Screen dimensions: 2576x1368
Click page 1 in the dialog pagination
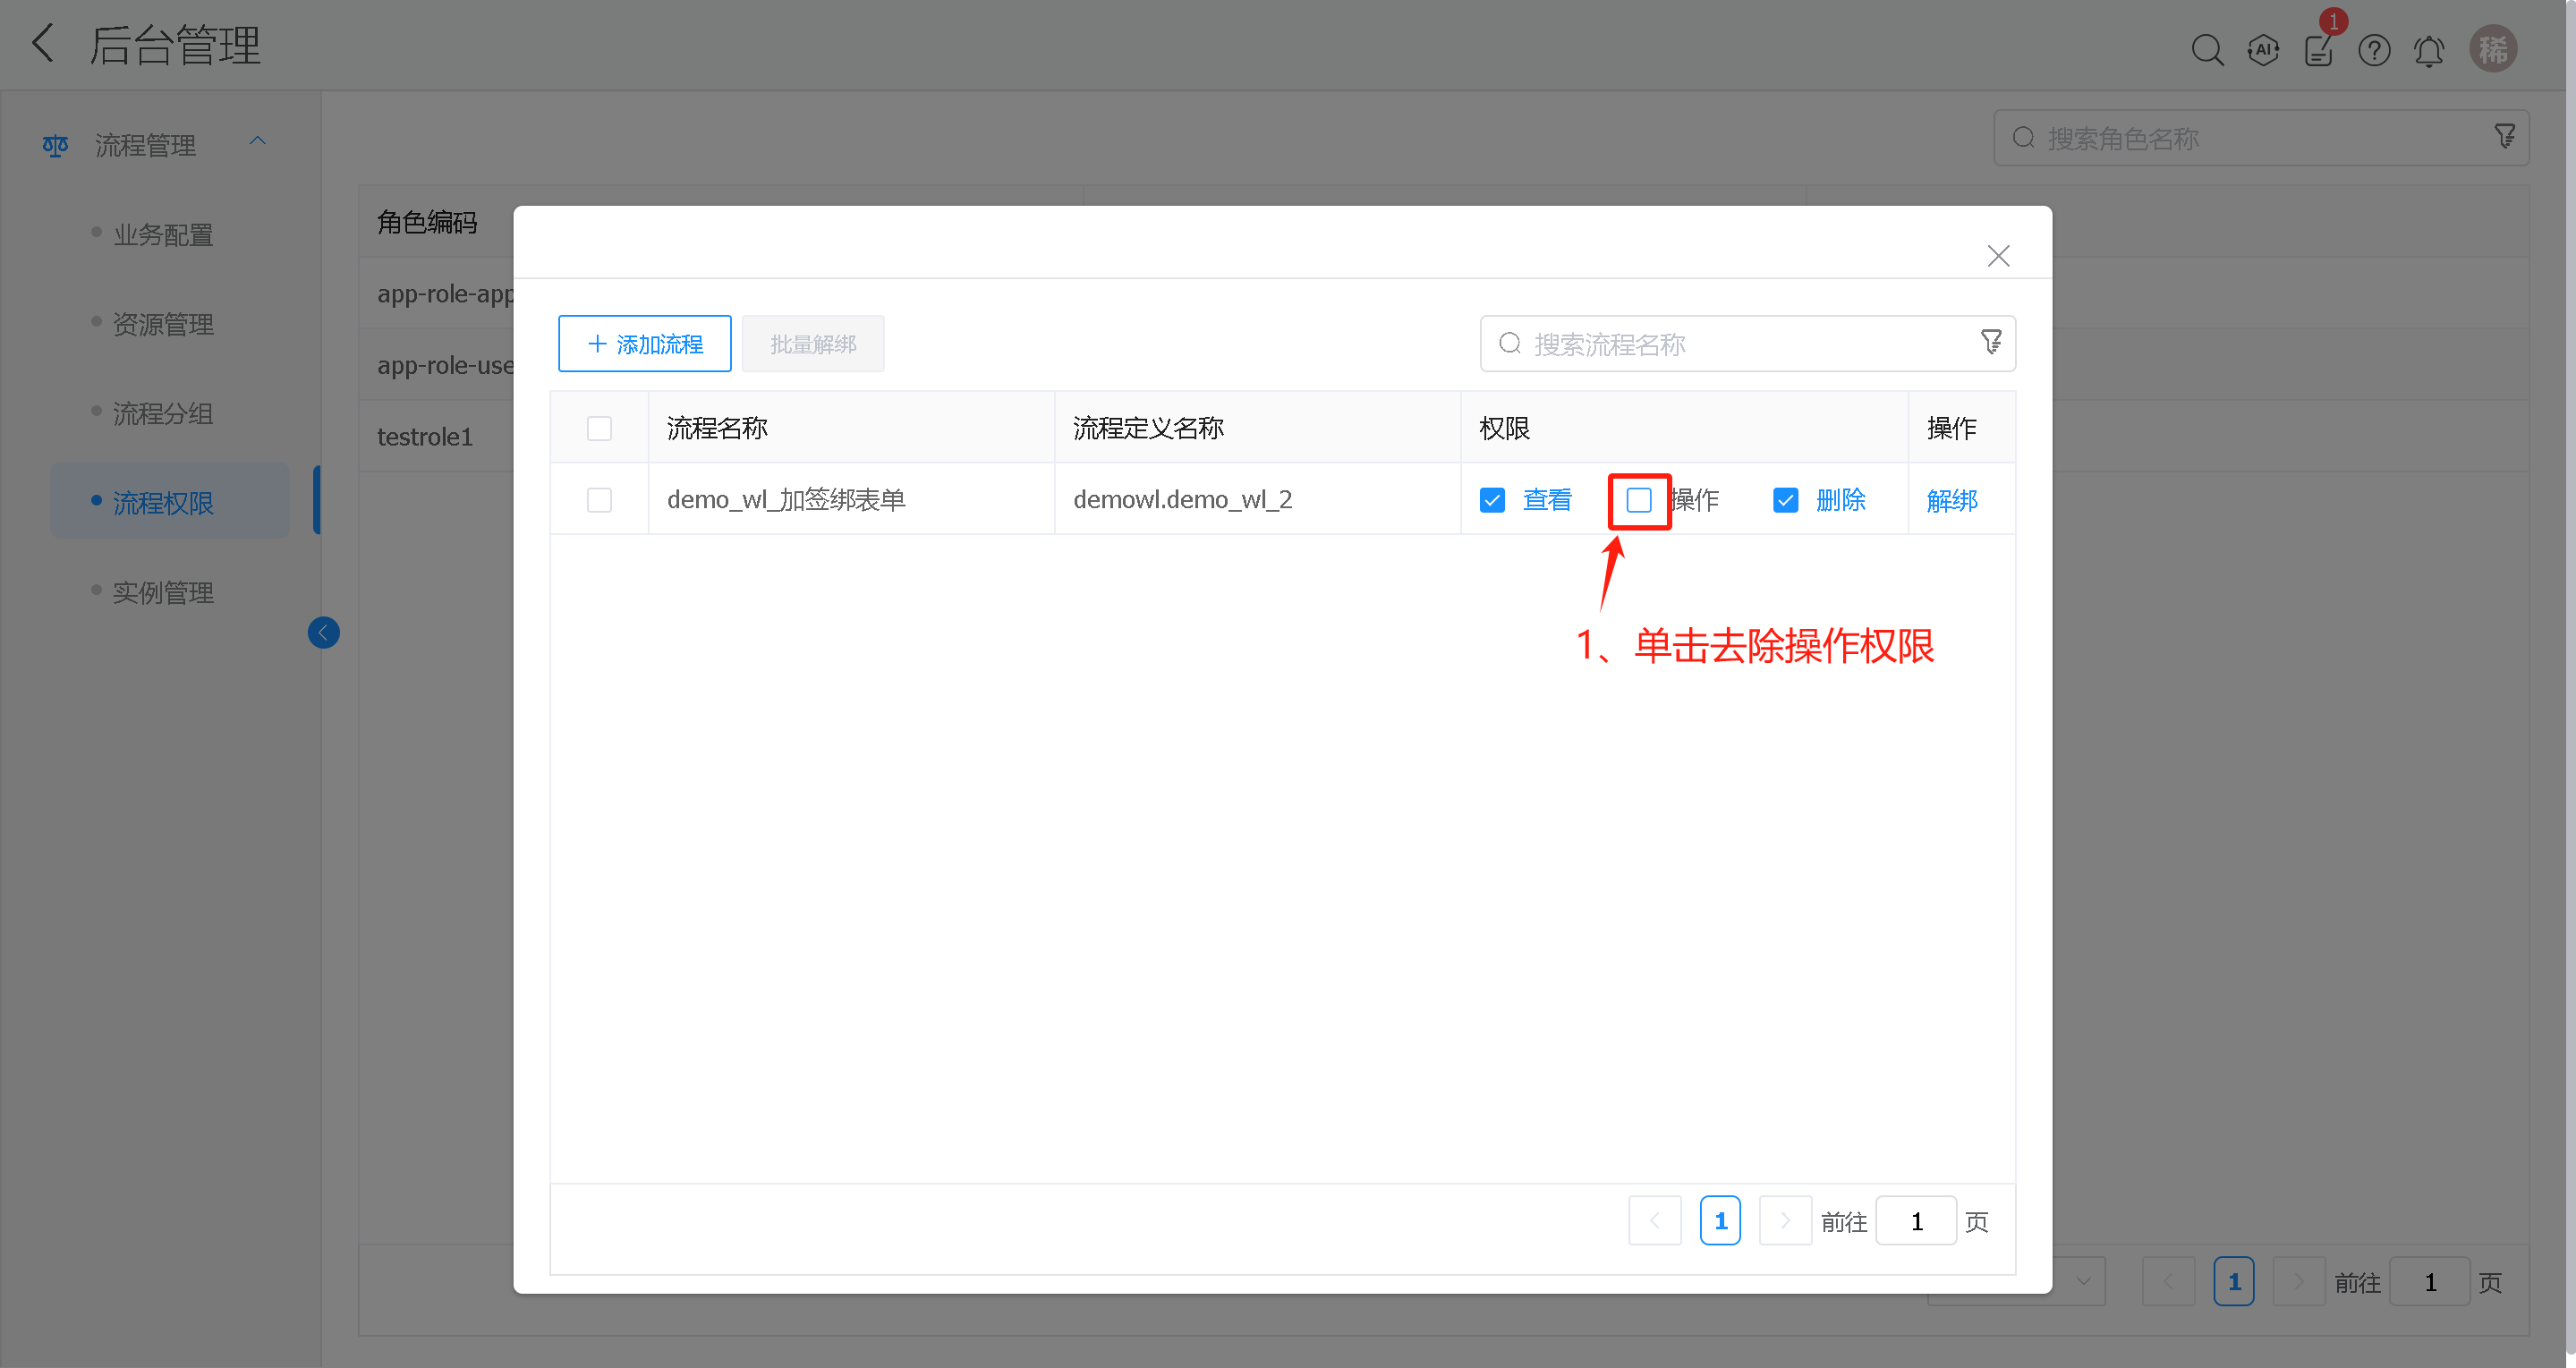1720,1220
